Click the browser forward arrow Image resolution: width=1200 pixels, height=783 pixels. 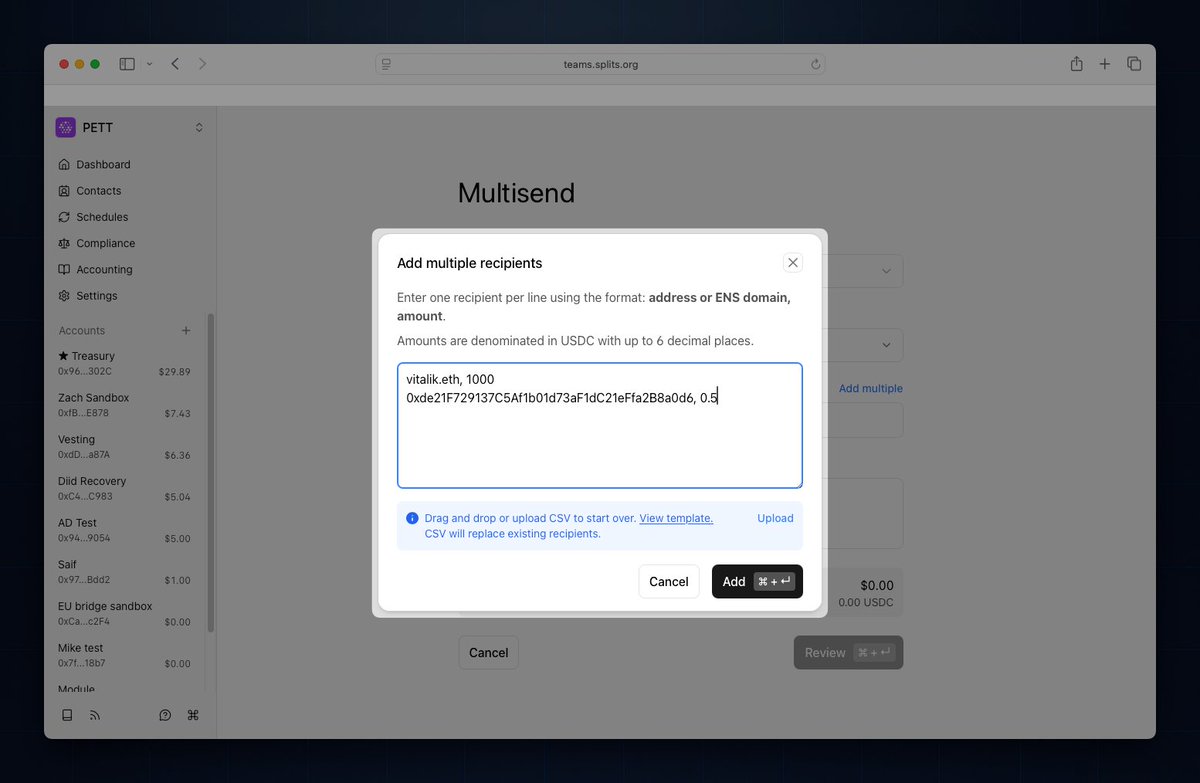[x=203, y=64]
